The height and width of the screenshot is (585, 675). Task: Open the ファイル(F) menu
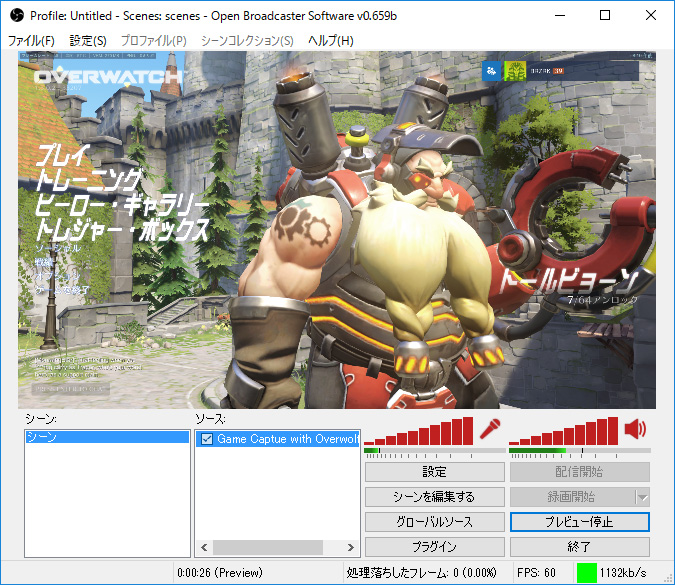click(x=32, y=40)
